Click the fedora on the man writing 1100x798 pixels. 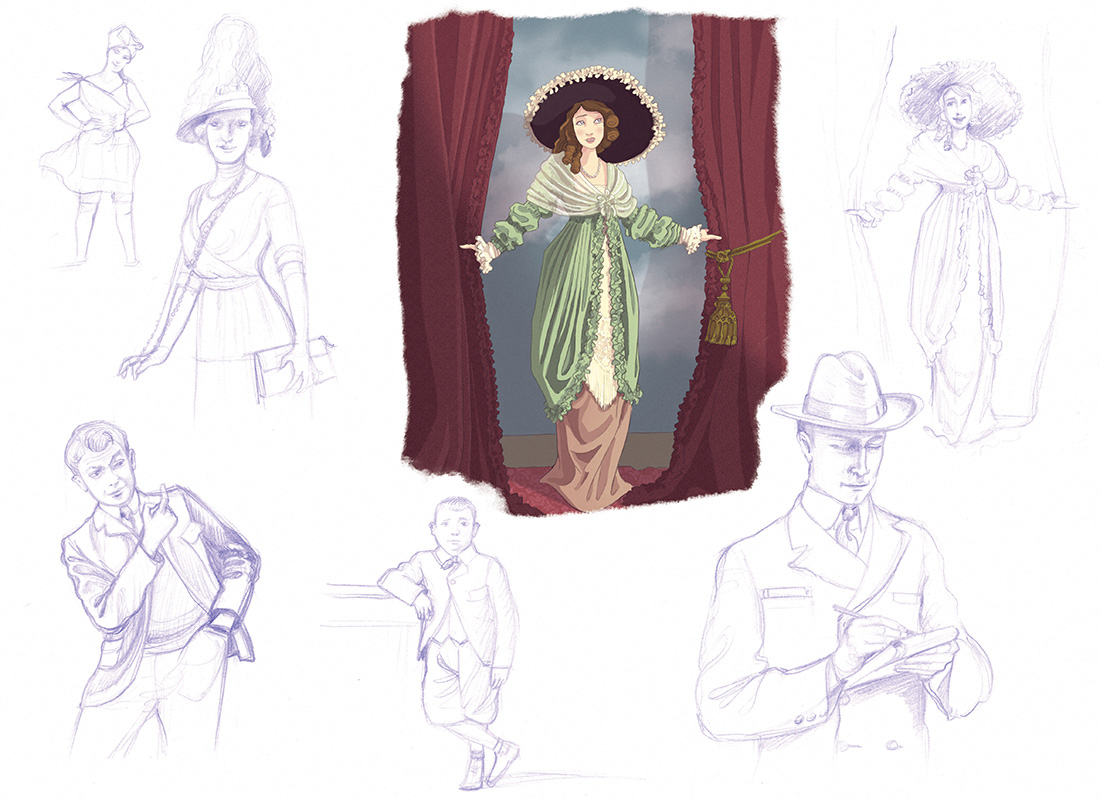[845, 395]
